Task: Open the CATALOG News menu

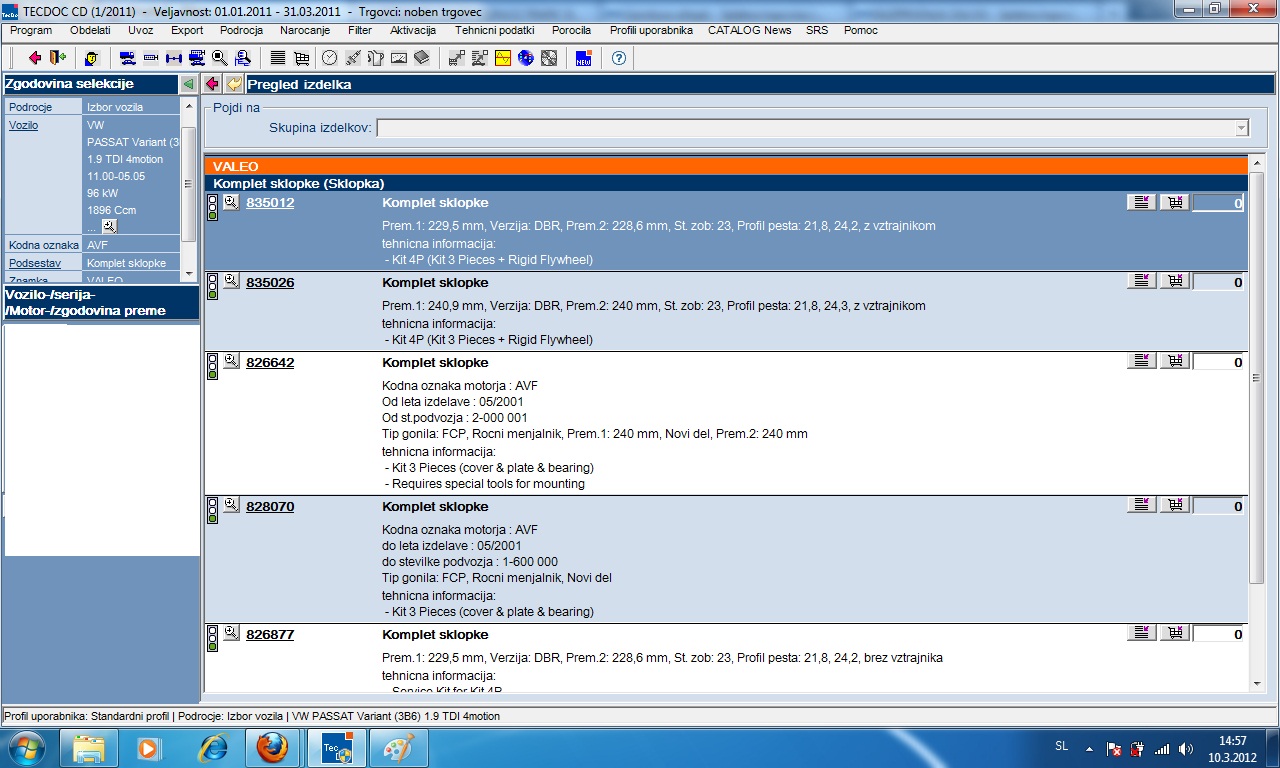Action: [750, 30]
